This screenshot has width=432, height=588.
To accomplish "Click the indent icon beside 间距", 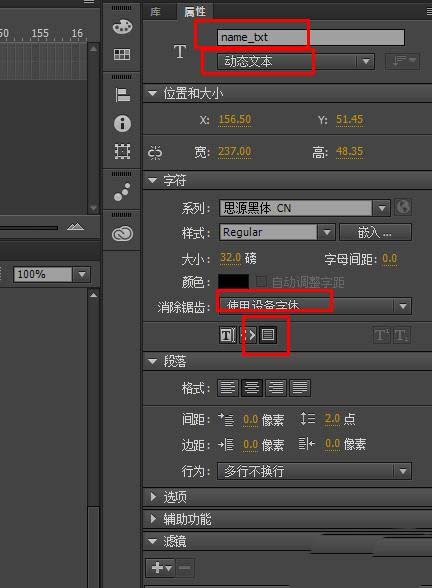I will (226, 419).
